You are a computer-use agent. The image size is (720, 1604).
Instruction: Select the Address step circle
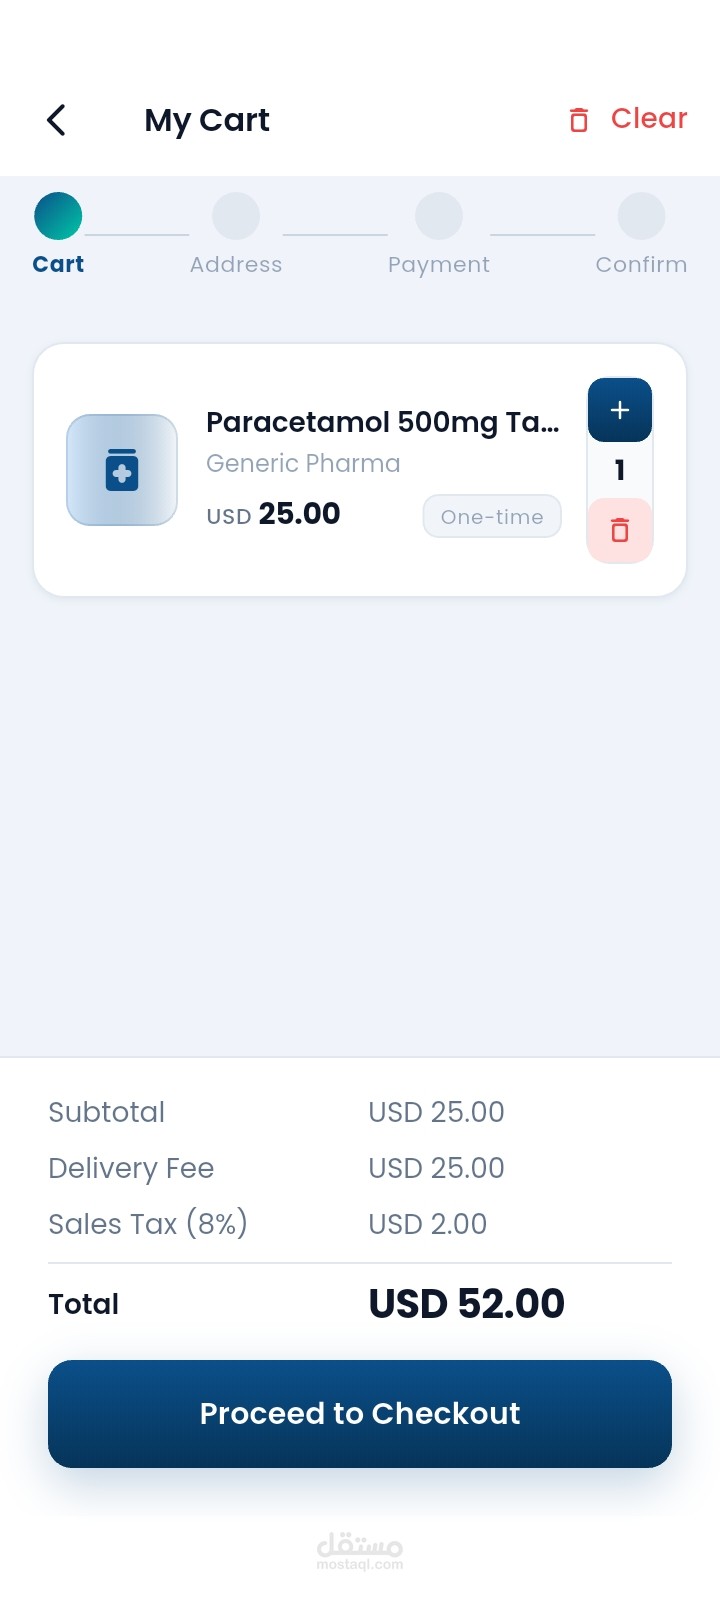(236, 216)
